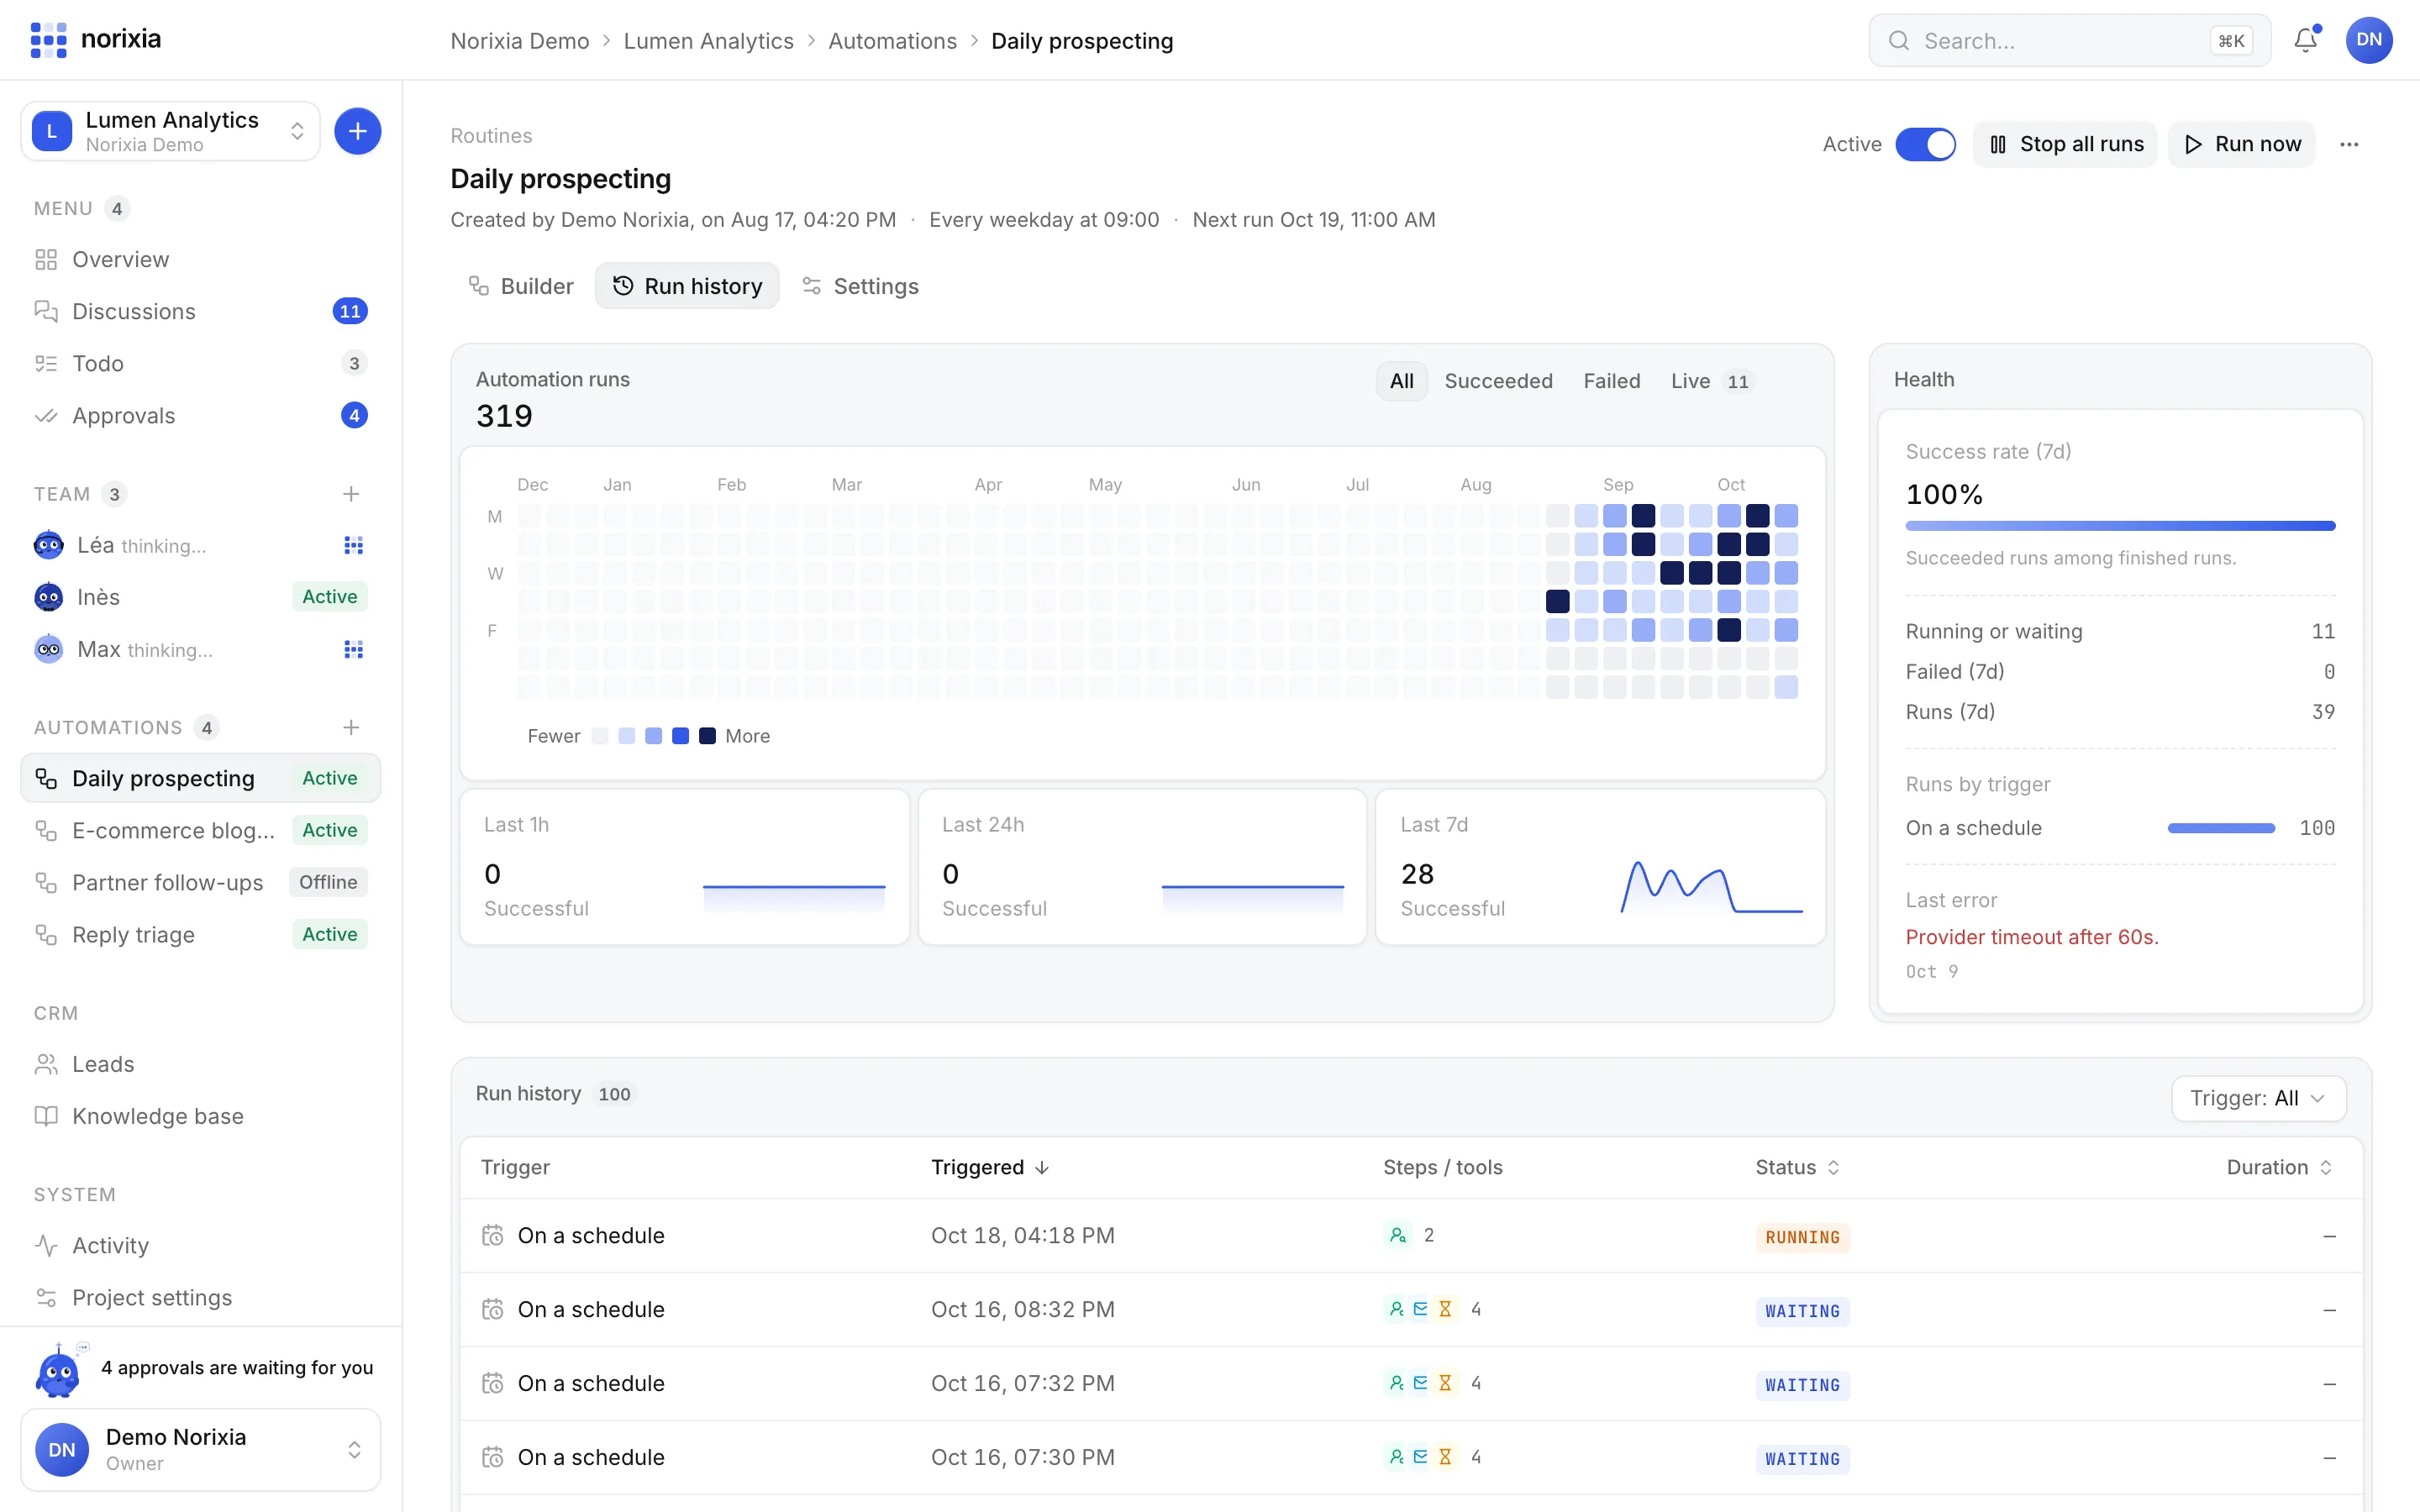Click the norixia logo icon
2420x1512 pixels.
pos(48,40)
